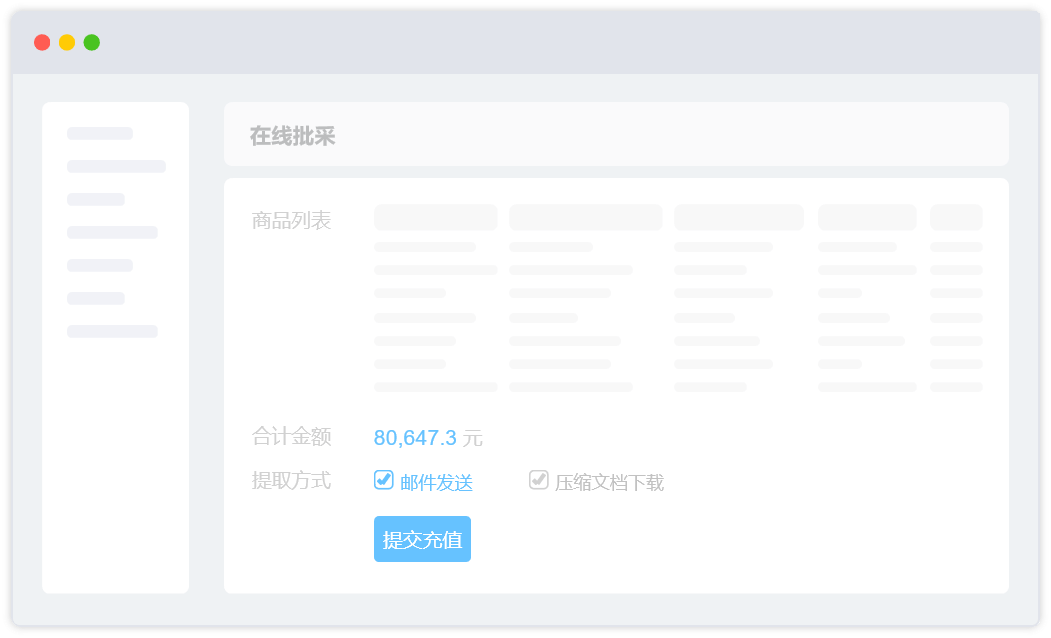Open the fourth sidebar menu placeholder

(x=112, y=232)
